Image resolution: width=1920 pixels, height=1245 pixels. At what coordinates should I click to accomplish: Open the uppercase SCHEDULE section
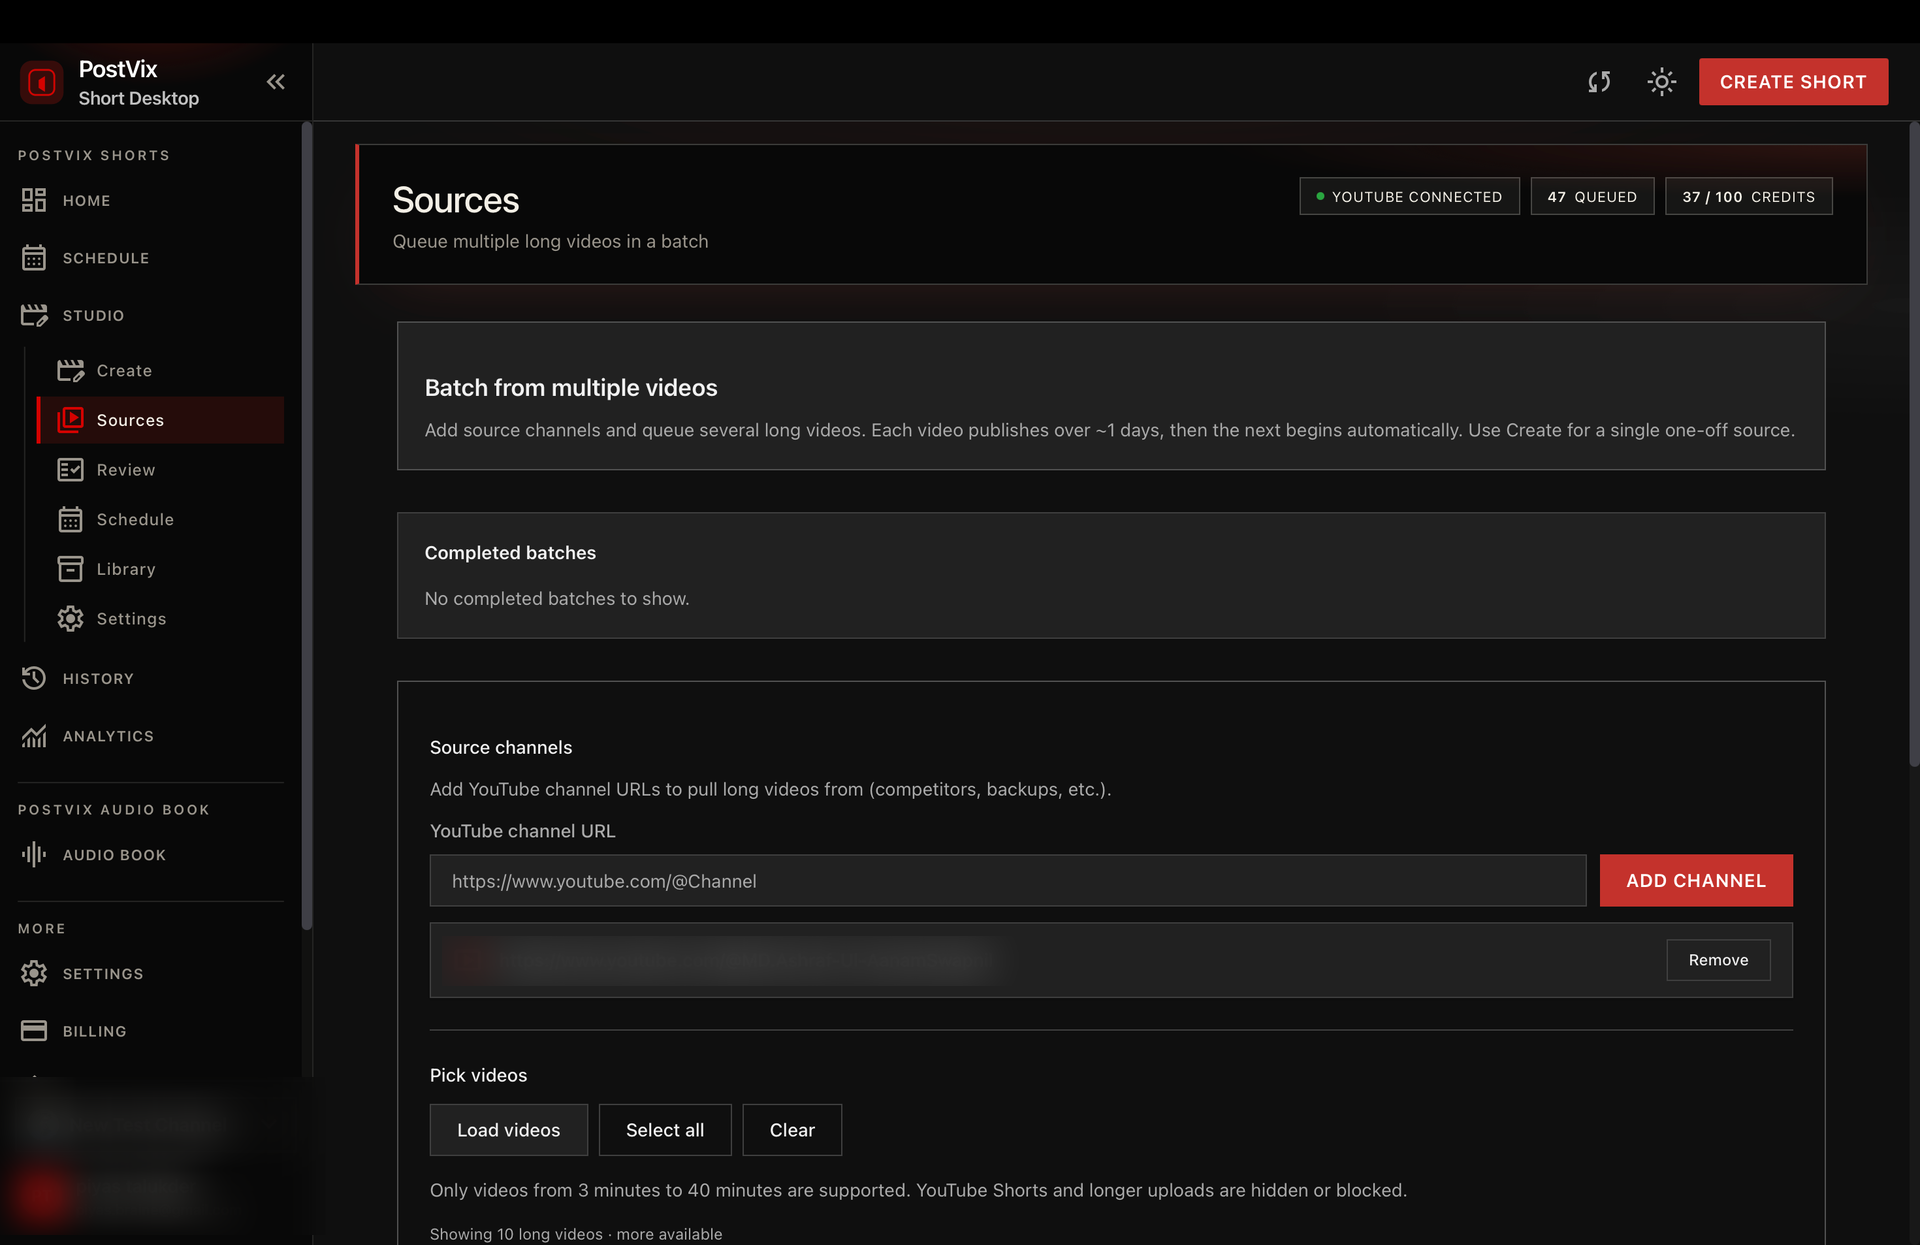[x=106, y=258]
